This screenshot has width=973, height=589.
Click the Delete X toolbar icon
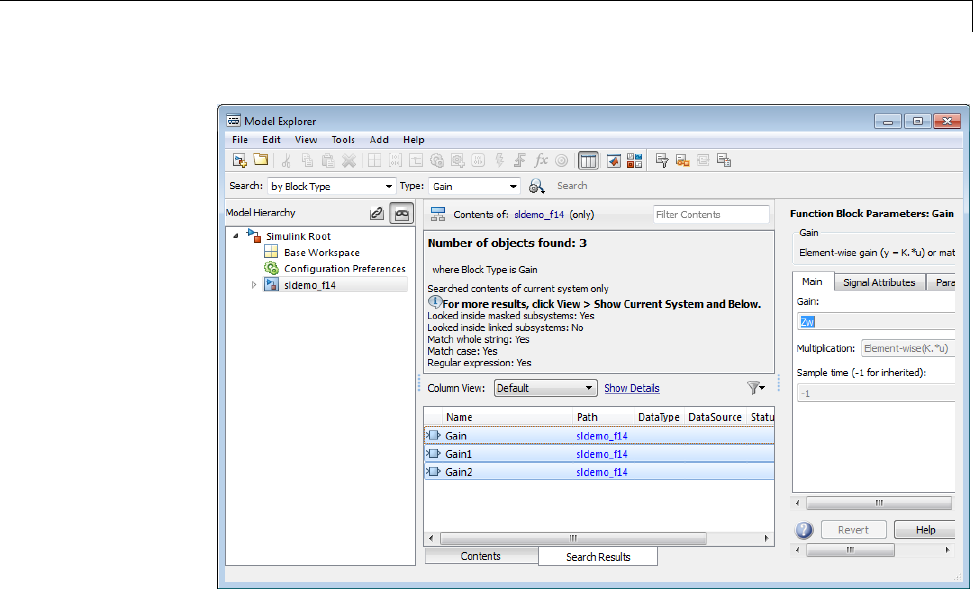[349, 161]
